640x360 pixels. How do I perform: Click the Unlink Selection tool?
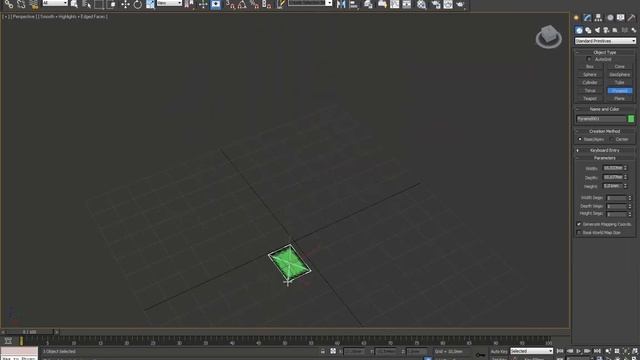(21, 4)
